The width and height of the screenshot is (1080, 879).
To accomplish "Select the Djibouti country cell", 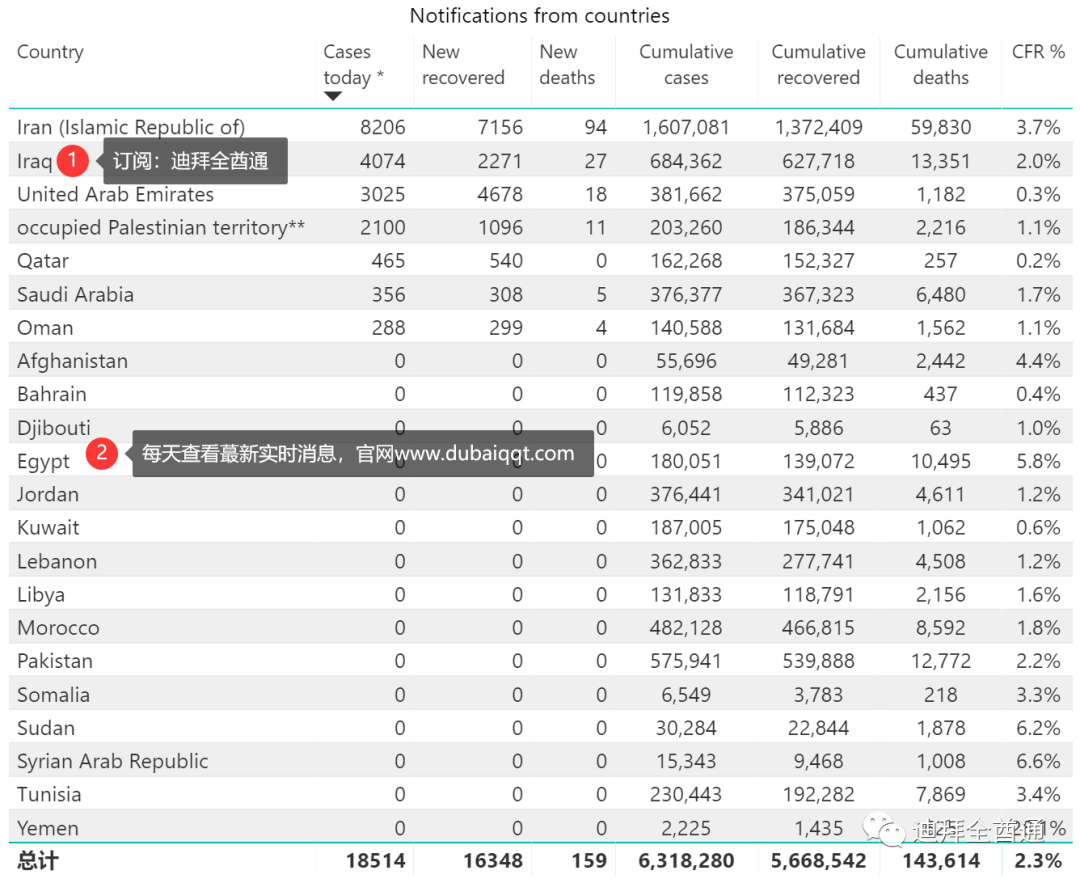I will point(54,428).
